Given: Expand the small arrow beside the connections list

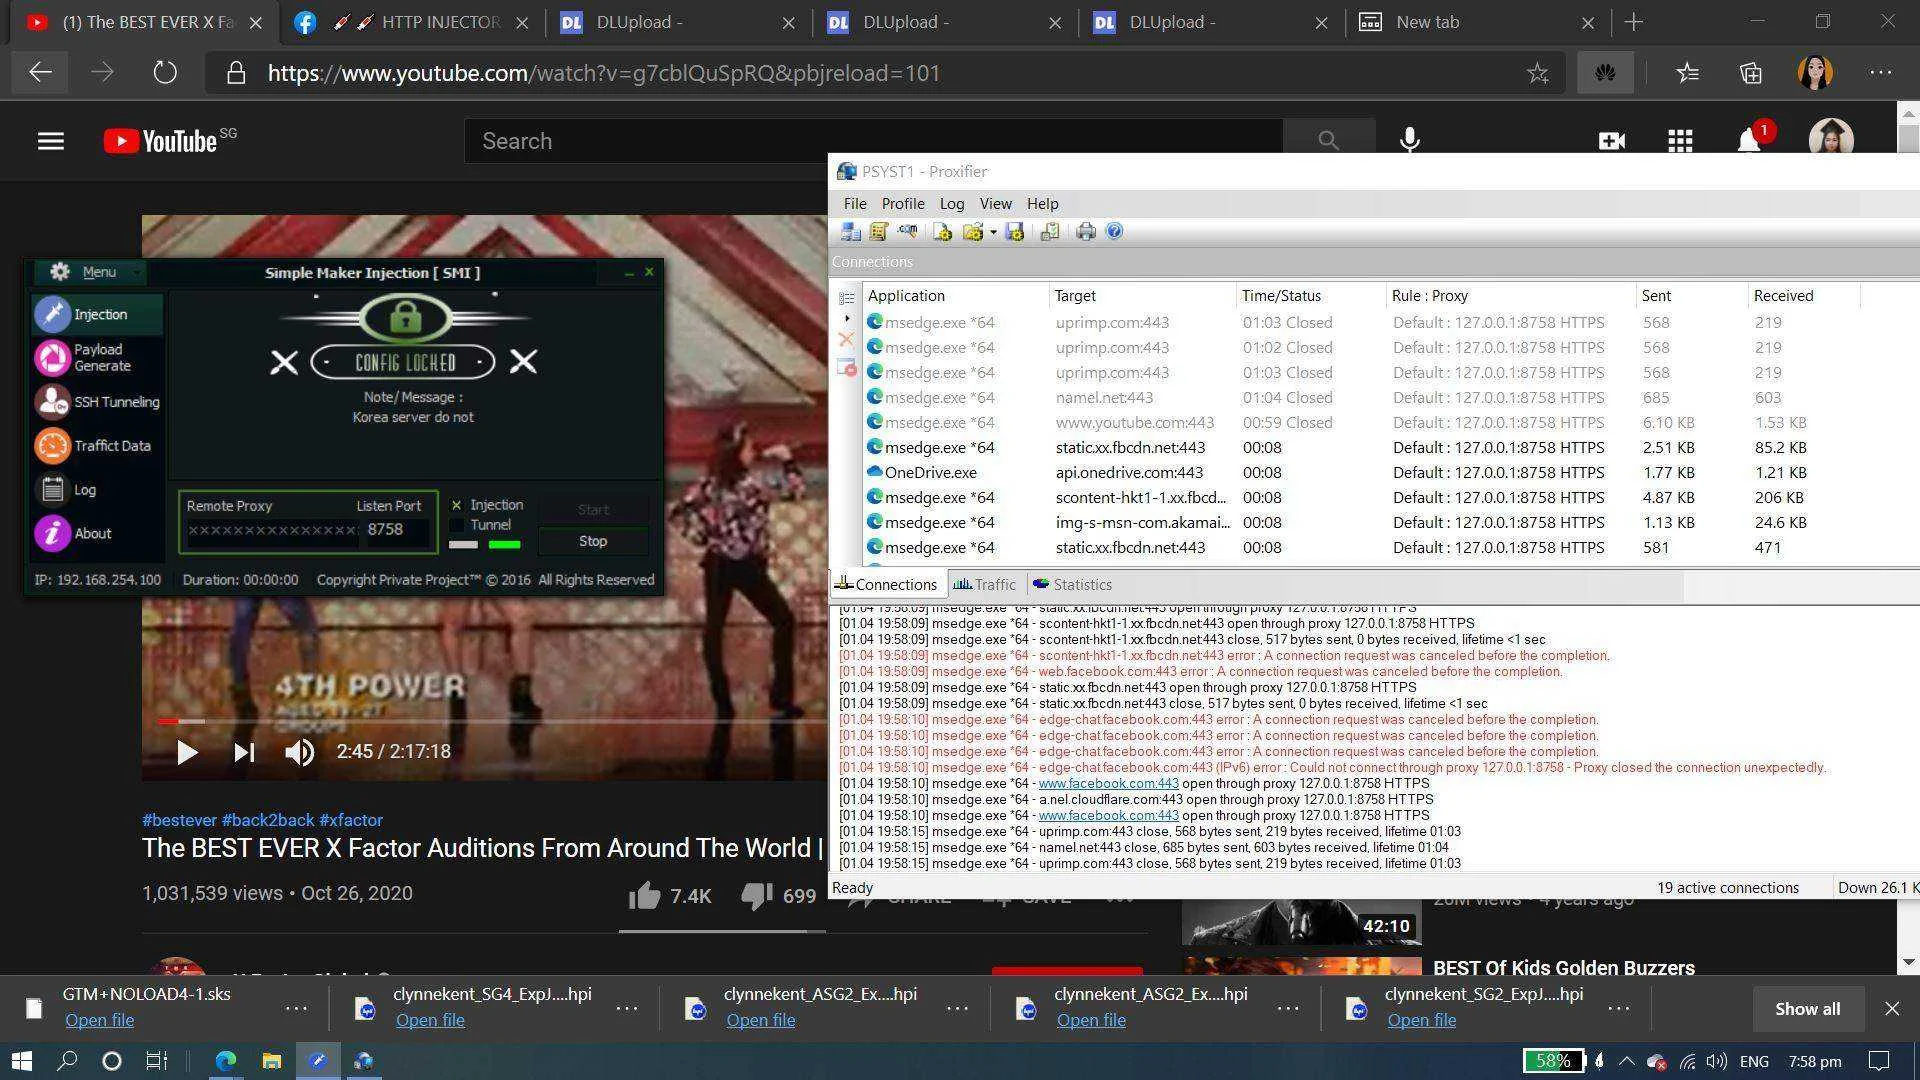Looking at the screenshot, I should tap(847, 318).
